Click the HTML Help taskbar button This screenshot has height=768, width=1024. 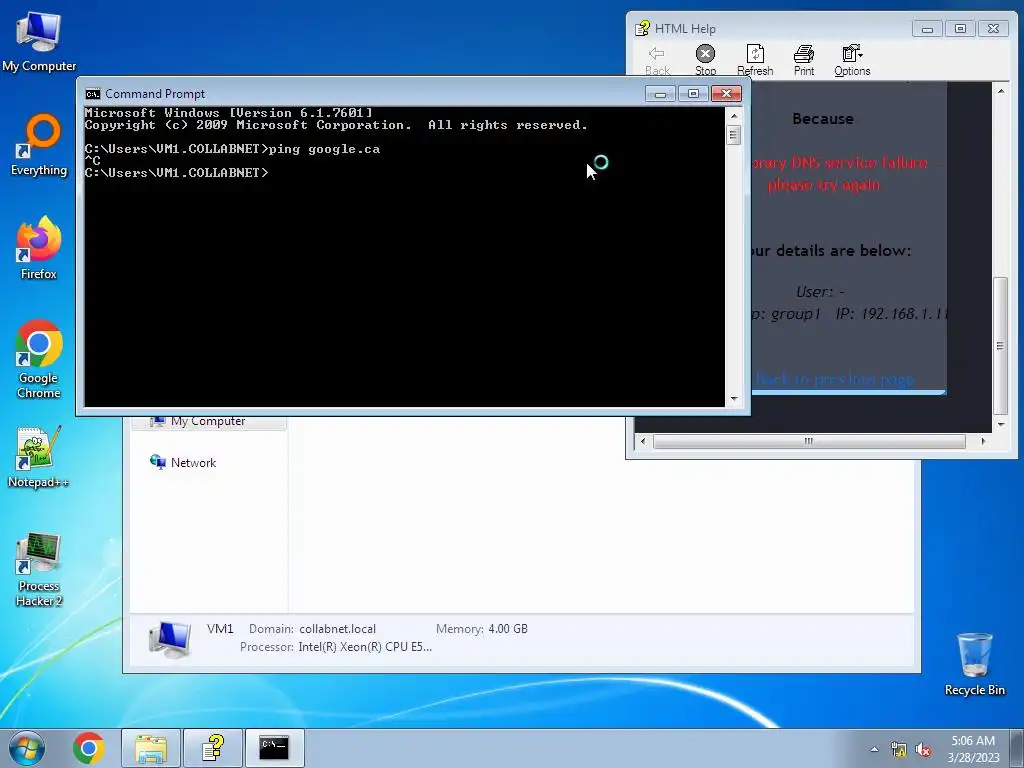click(x=213, y=748)
